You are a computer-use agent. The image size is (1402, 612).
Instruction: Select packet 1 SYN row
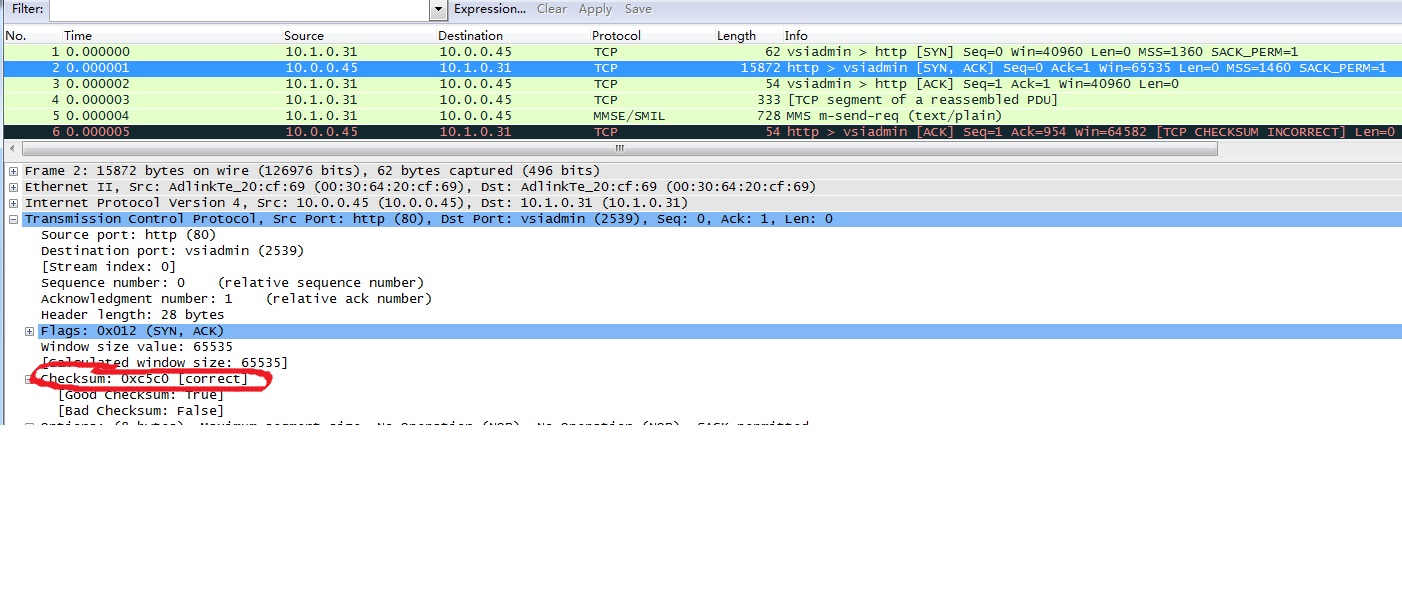tap(703, 52)
